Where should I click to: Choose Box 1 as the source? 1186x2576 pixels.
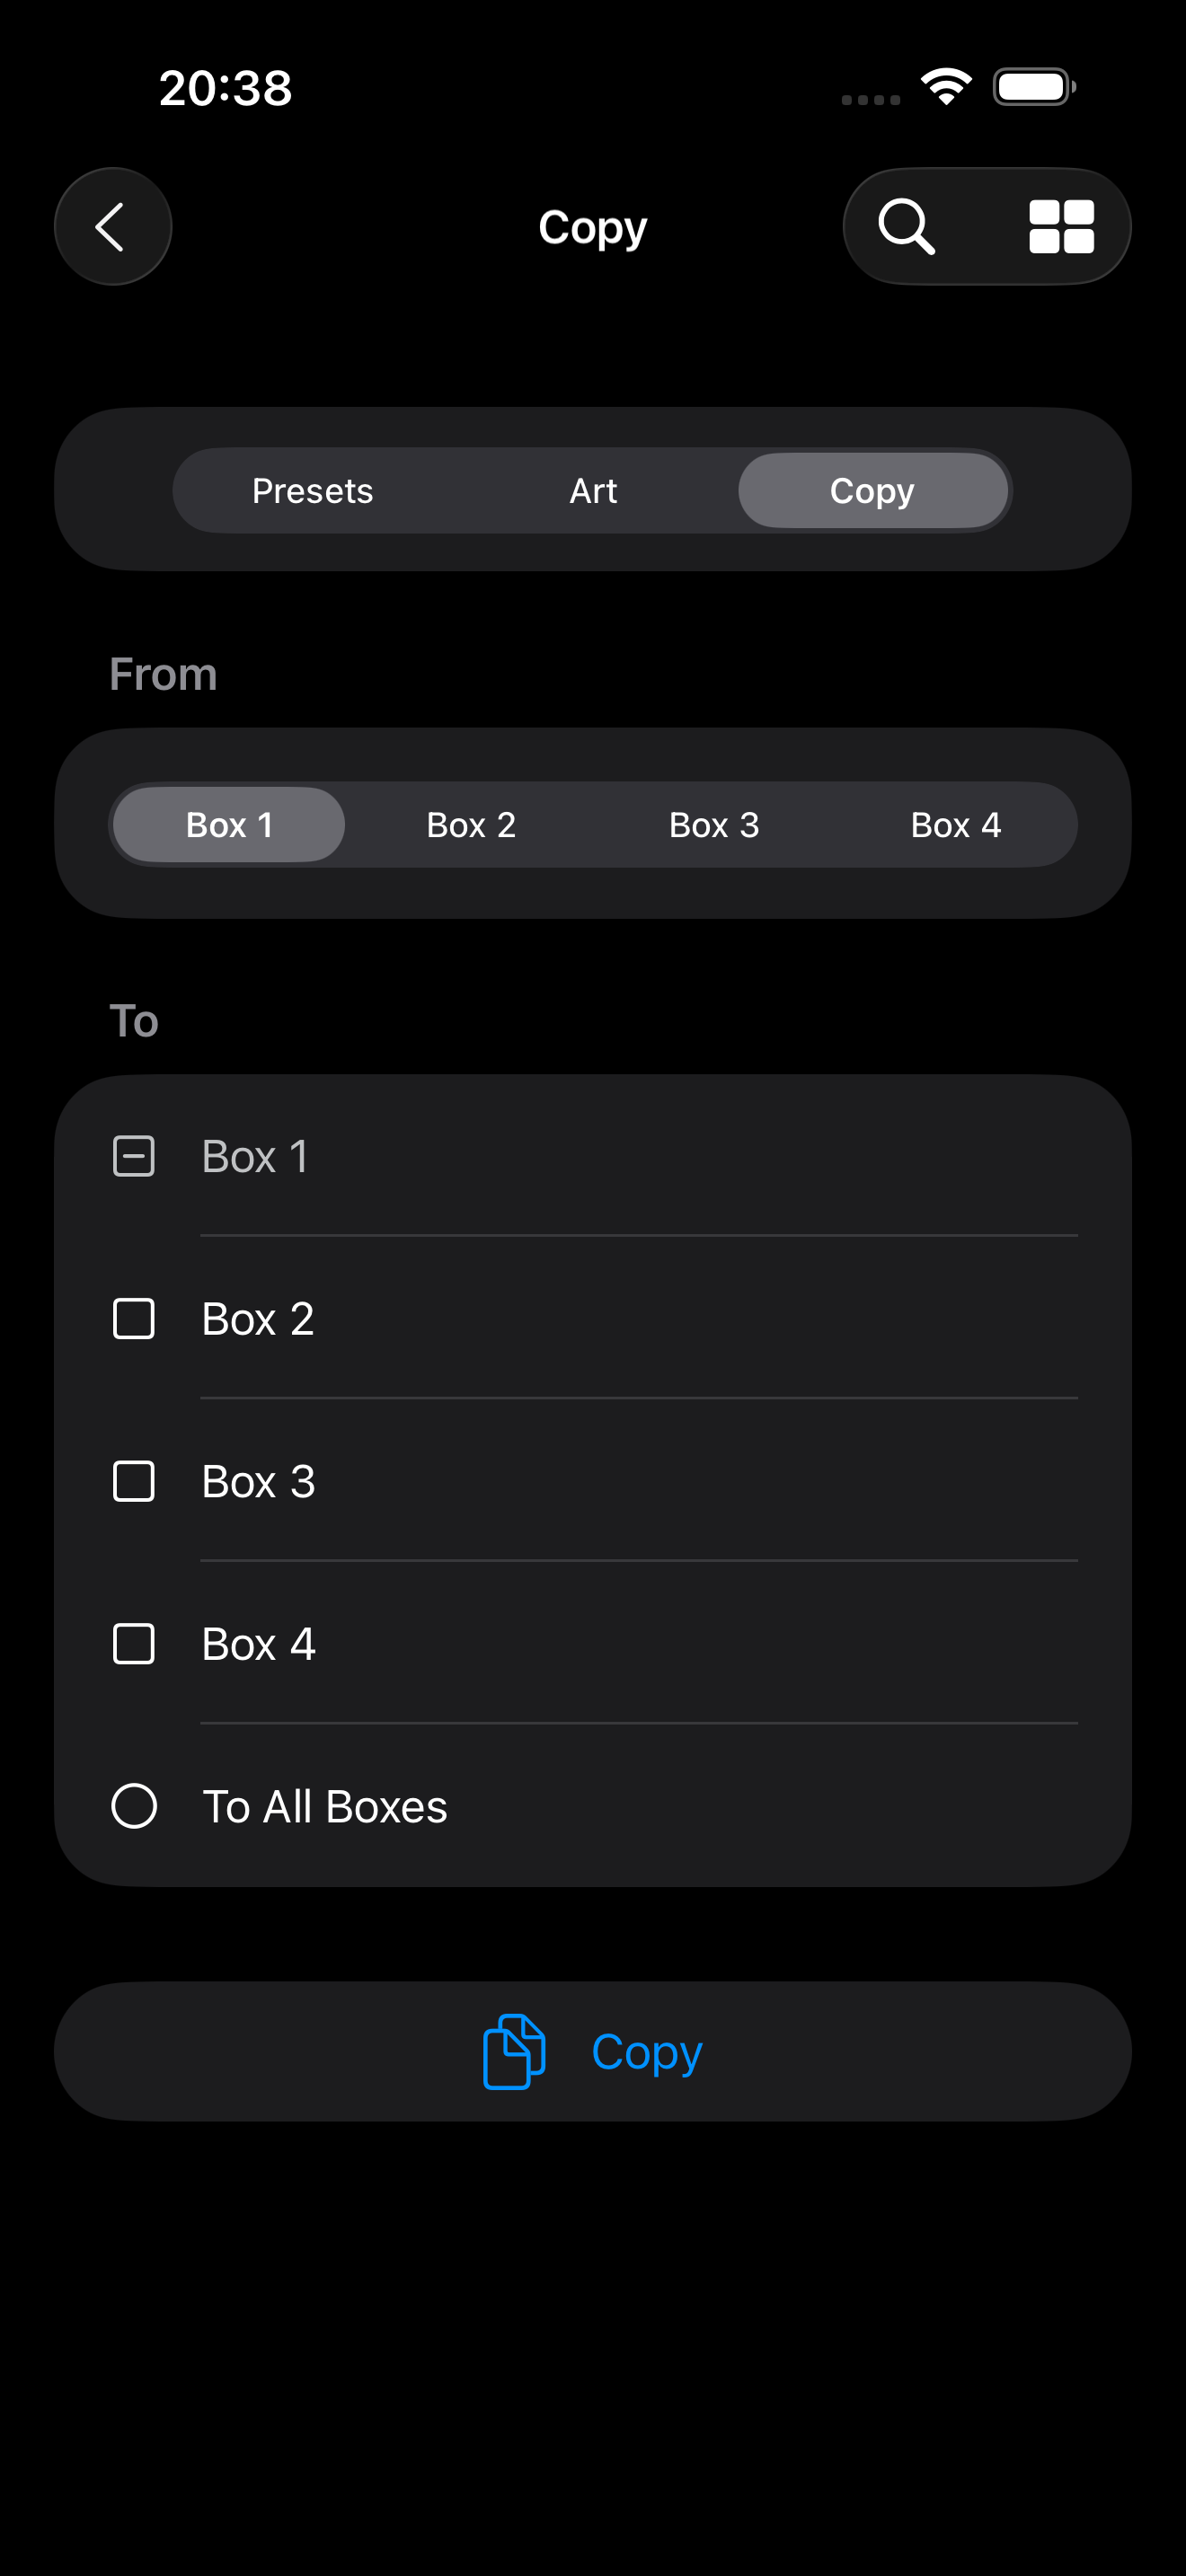pos(229,825)
